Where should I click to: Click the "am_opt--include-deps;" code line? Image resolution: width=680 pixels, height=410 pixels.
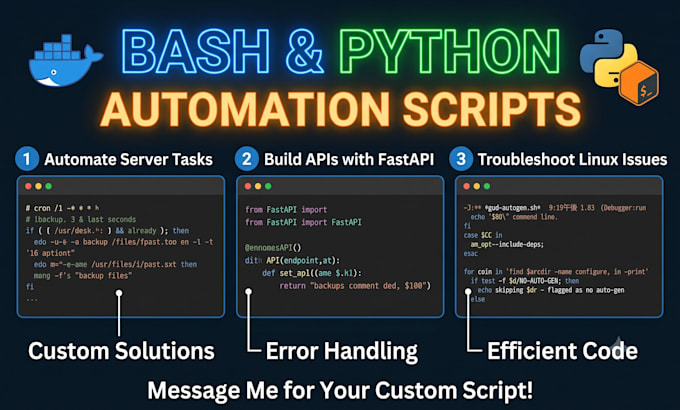tap(507, 244)
